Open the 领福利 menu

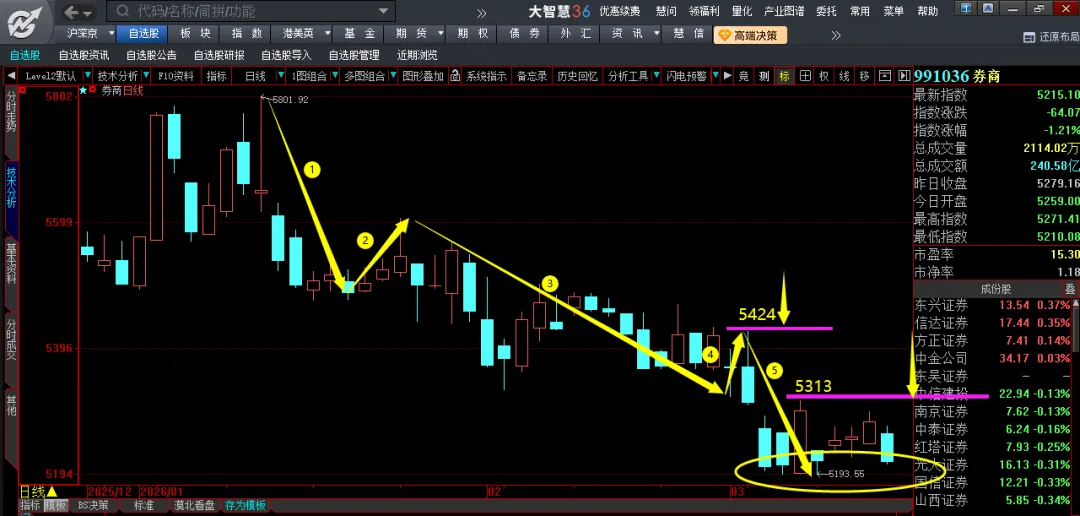click(704, 11)
